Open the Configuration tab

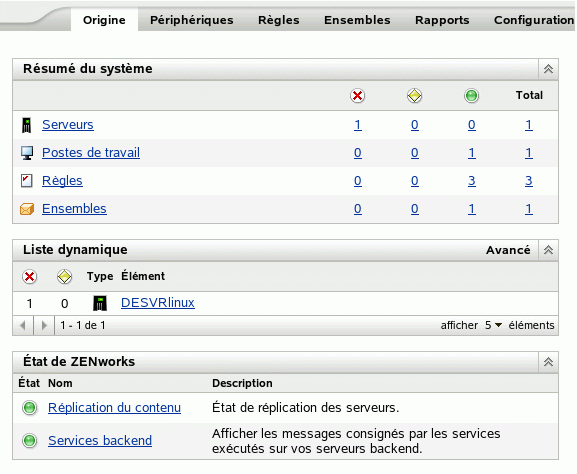[x=534, y=20]
